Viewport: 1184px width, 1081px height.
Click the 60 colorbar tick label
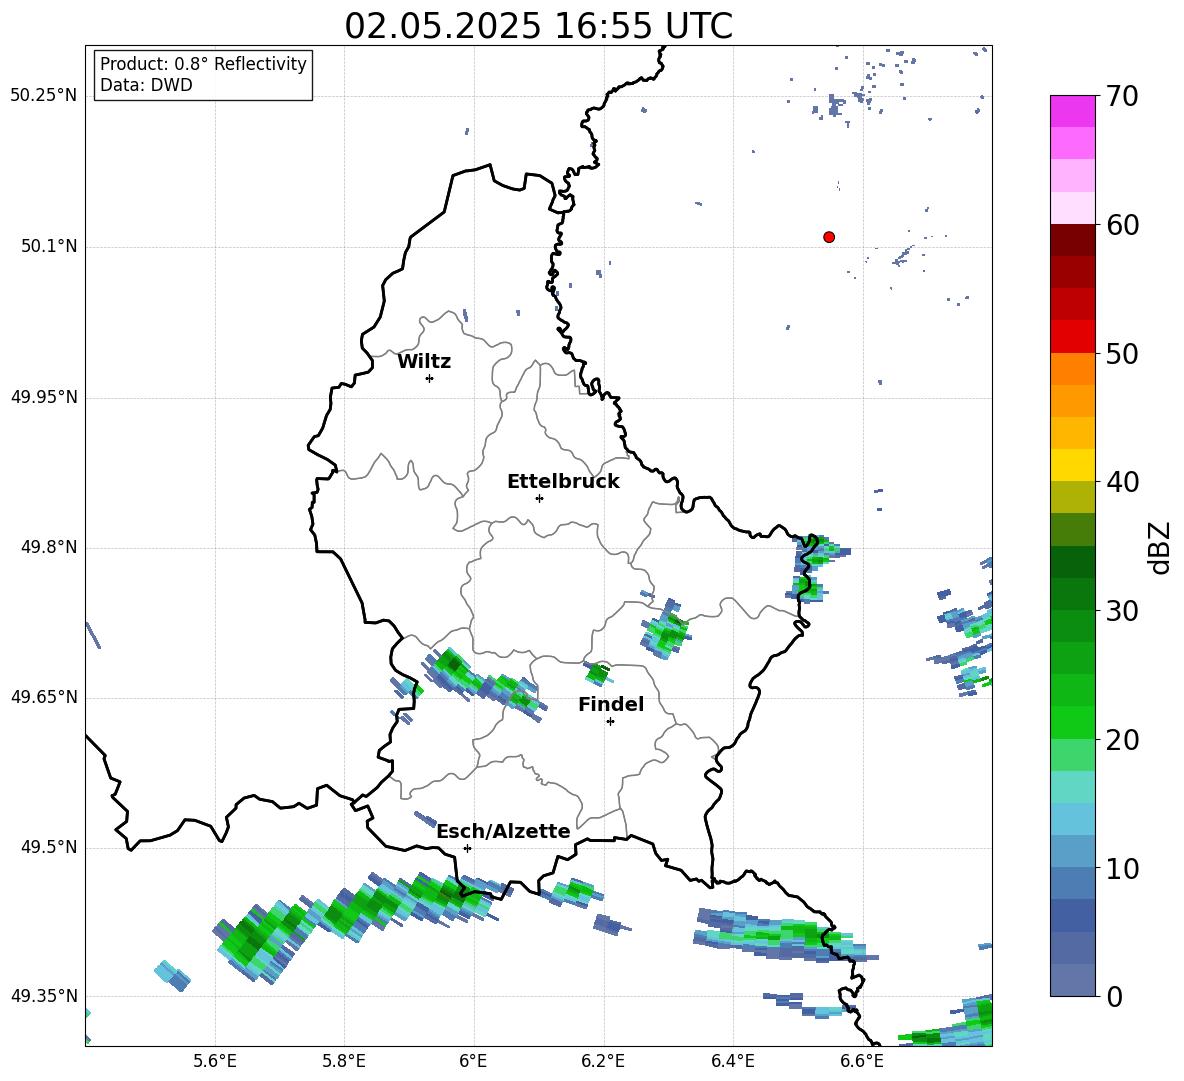(x=1121, y=225)
